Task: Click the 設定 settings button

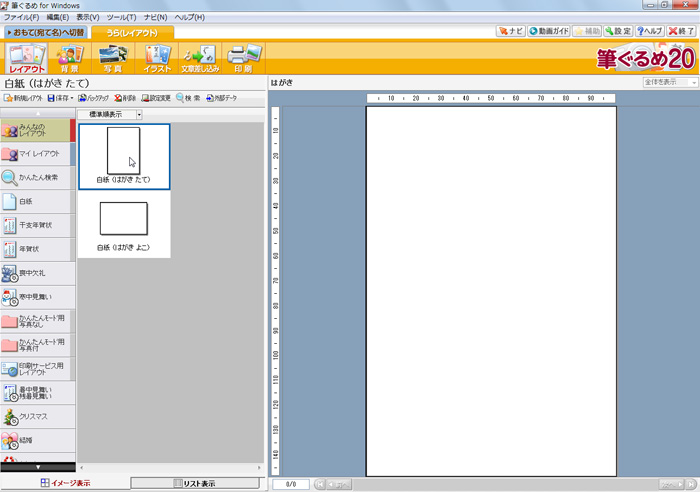Action: click(x=618, y=31)
